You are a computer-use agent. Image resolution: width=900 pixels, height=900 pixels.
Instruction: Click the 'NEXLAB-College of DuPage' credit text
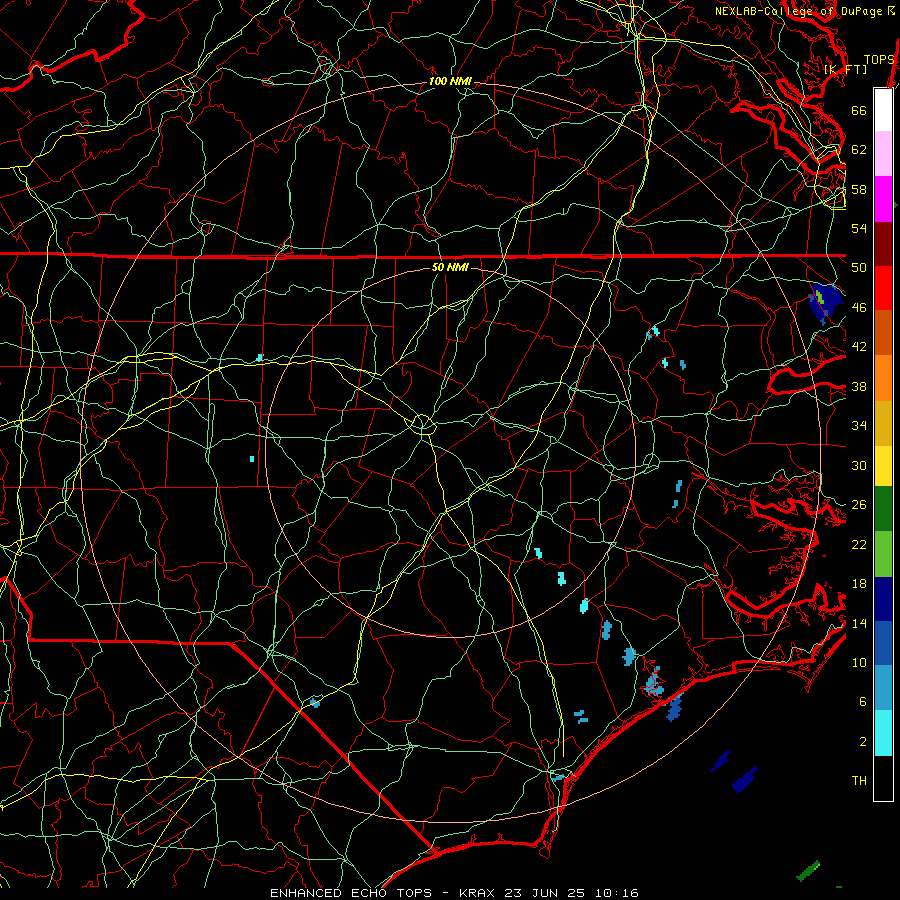[x=800, y=11]
